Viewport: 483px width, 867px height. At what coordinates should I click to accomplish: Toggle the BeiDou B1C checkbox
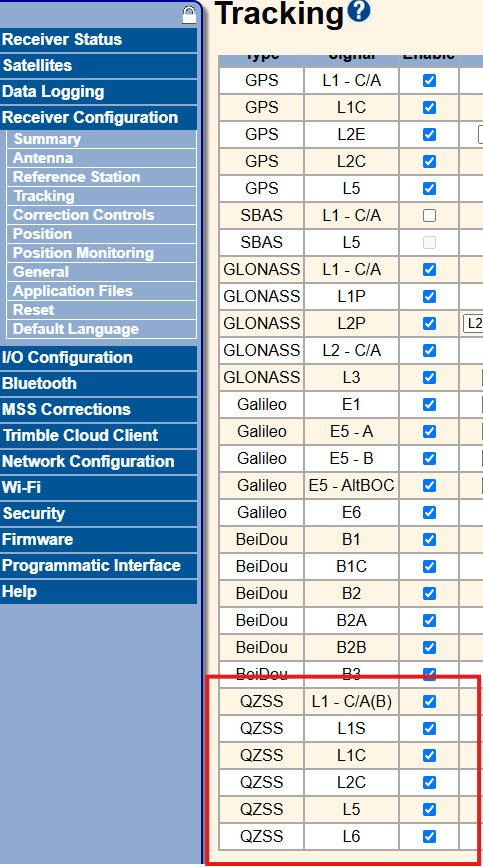pos(429,567)
